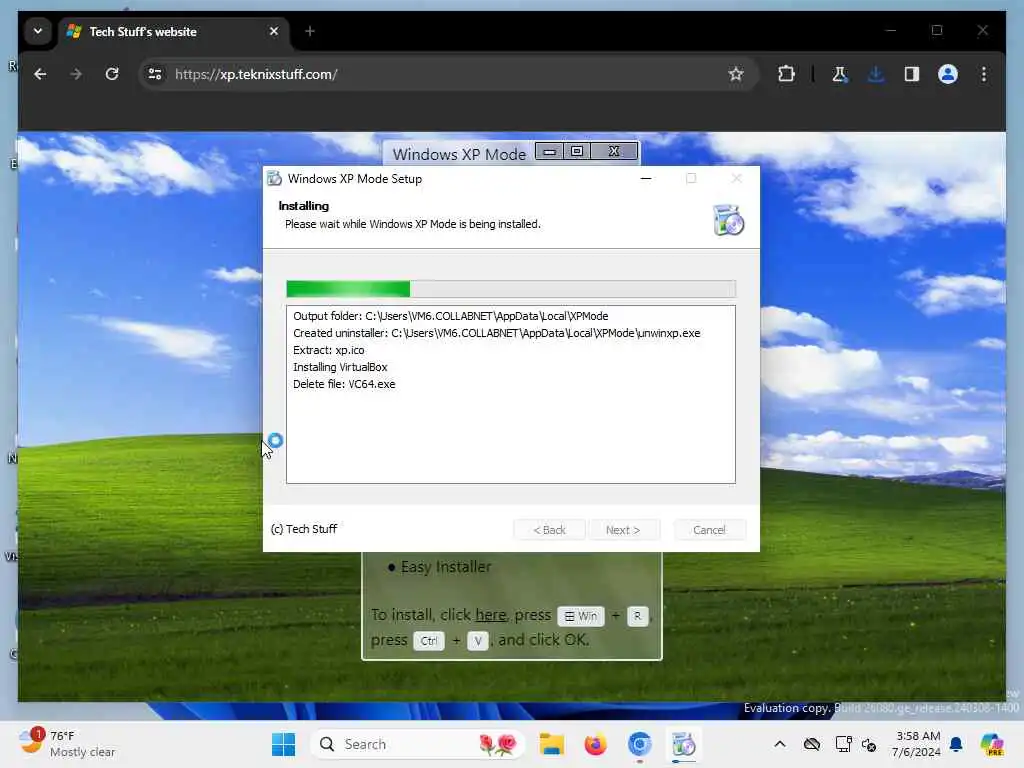
Task: Minimize the Windows XP Mode web window
Action: (549, 152)
